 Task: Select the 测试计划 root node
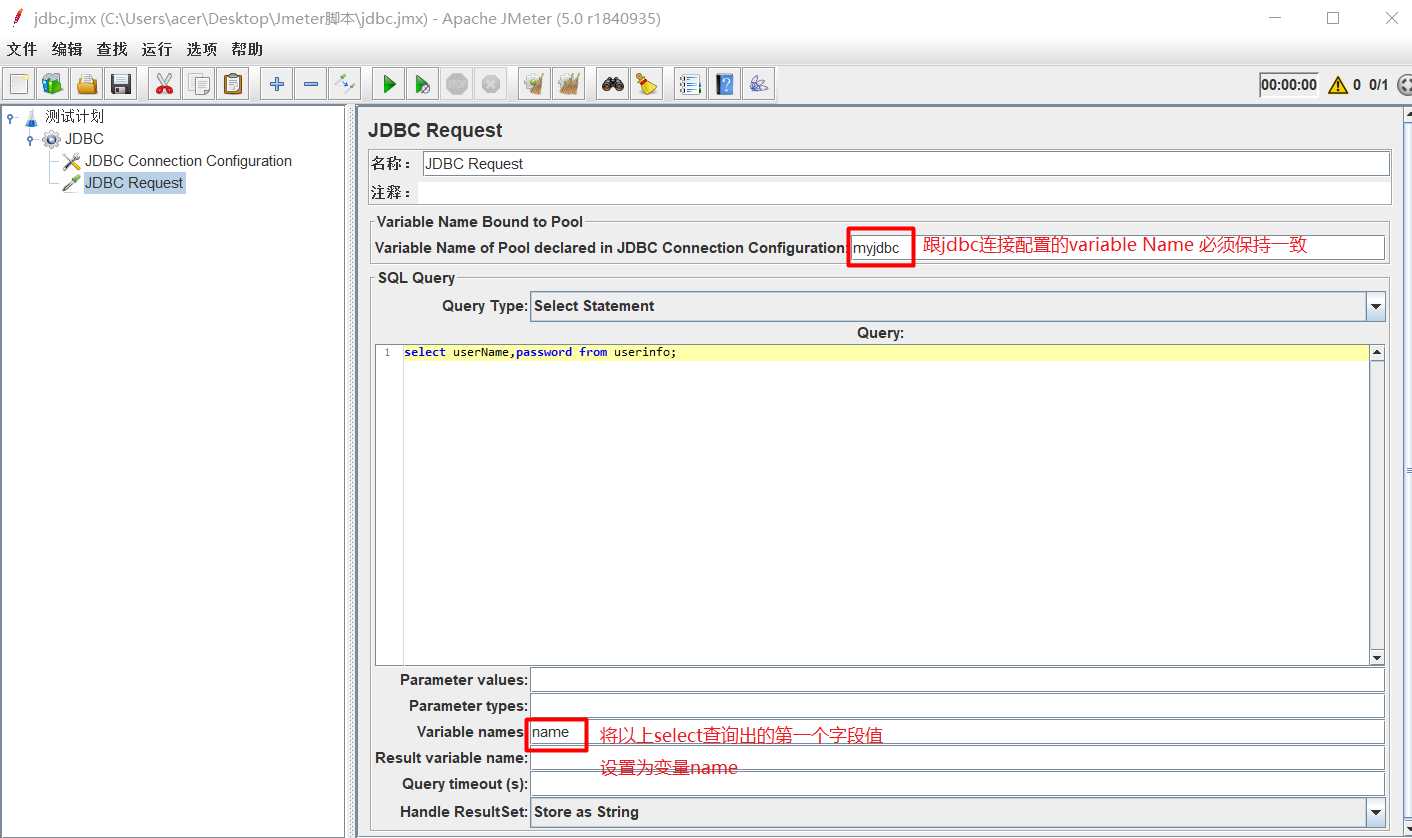pos(74,117)
